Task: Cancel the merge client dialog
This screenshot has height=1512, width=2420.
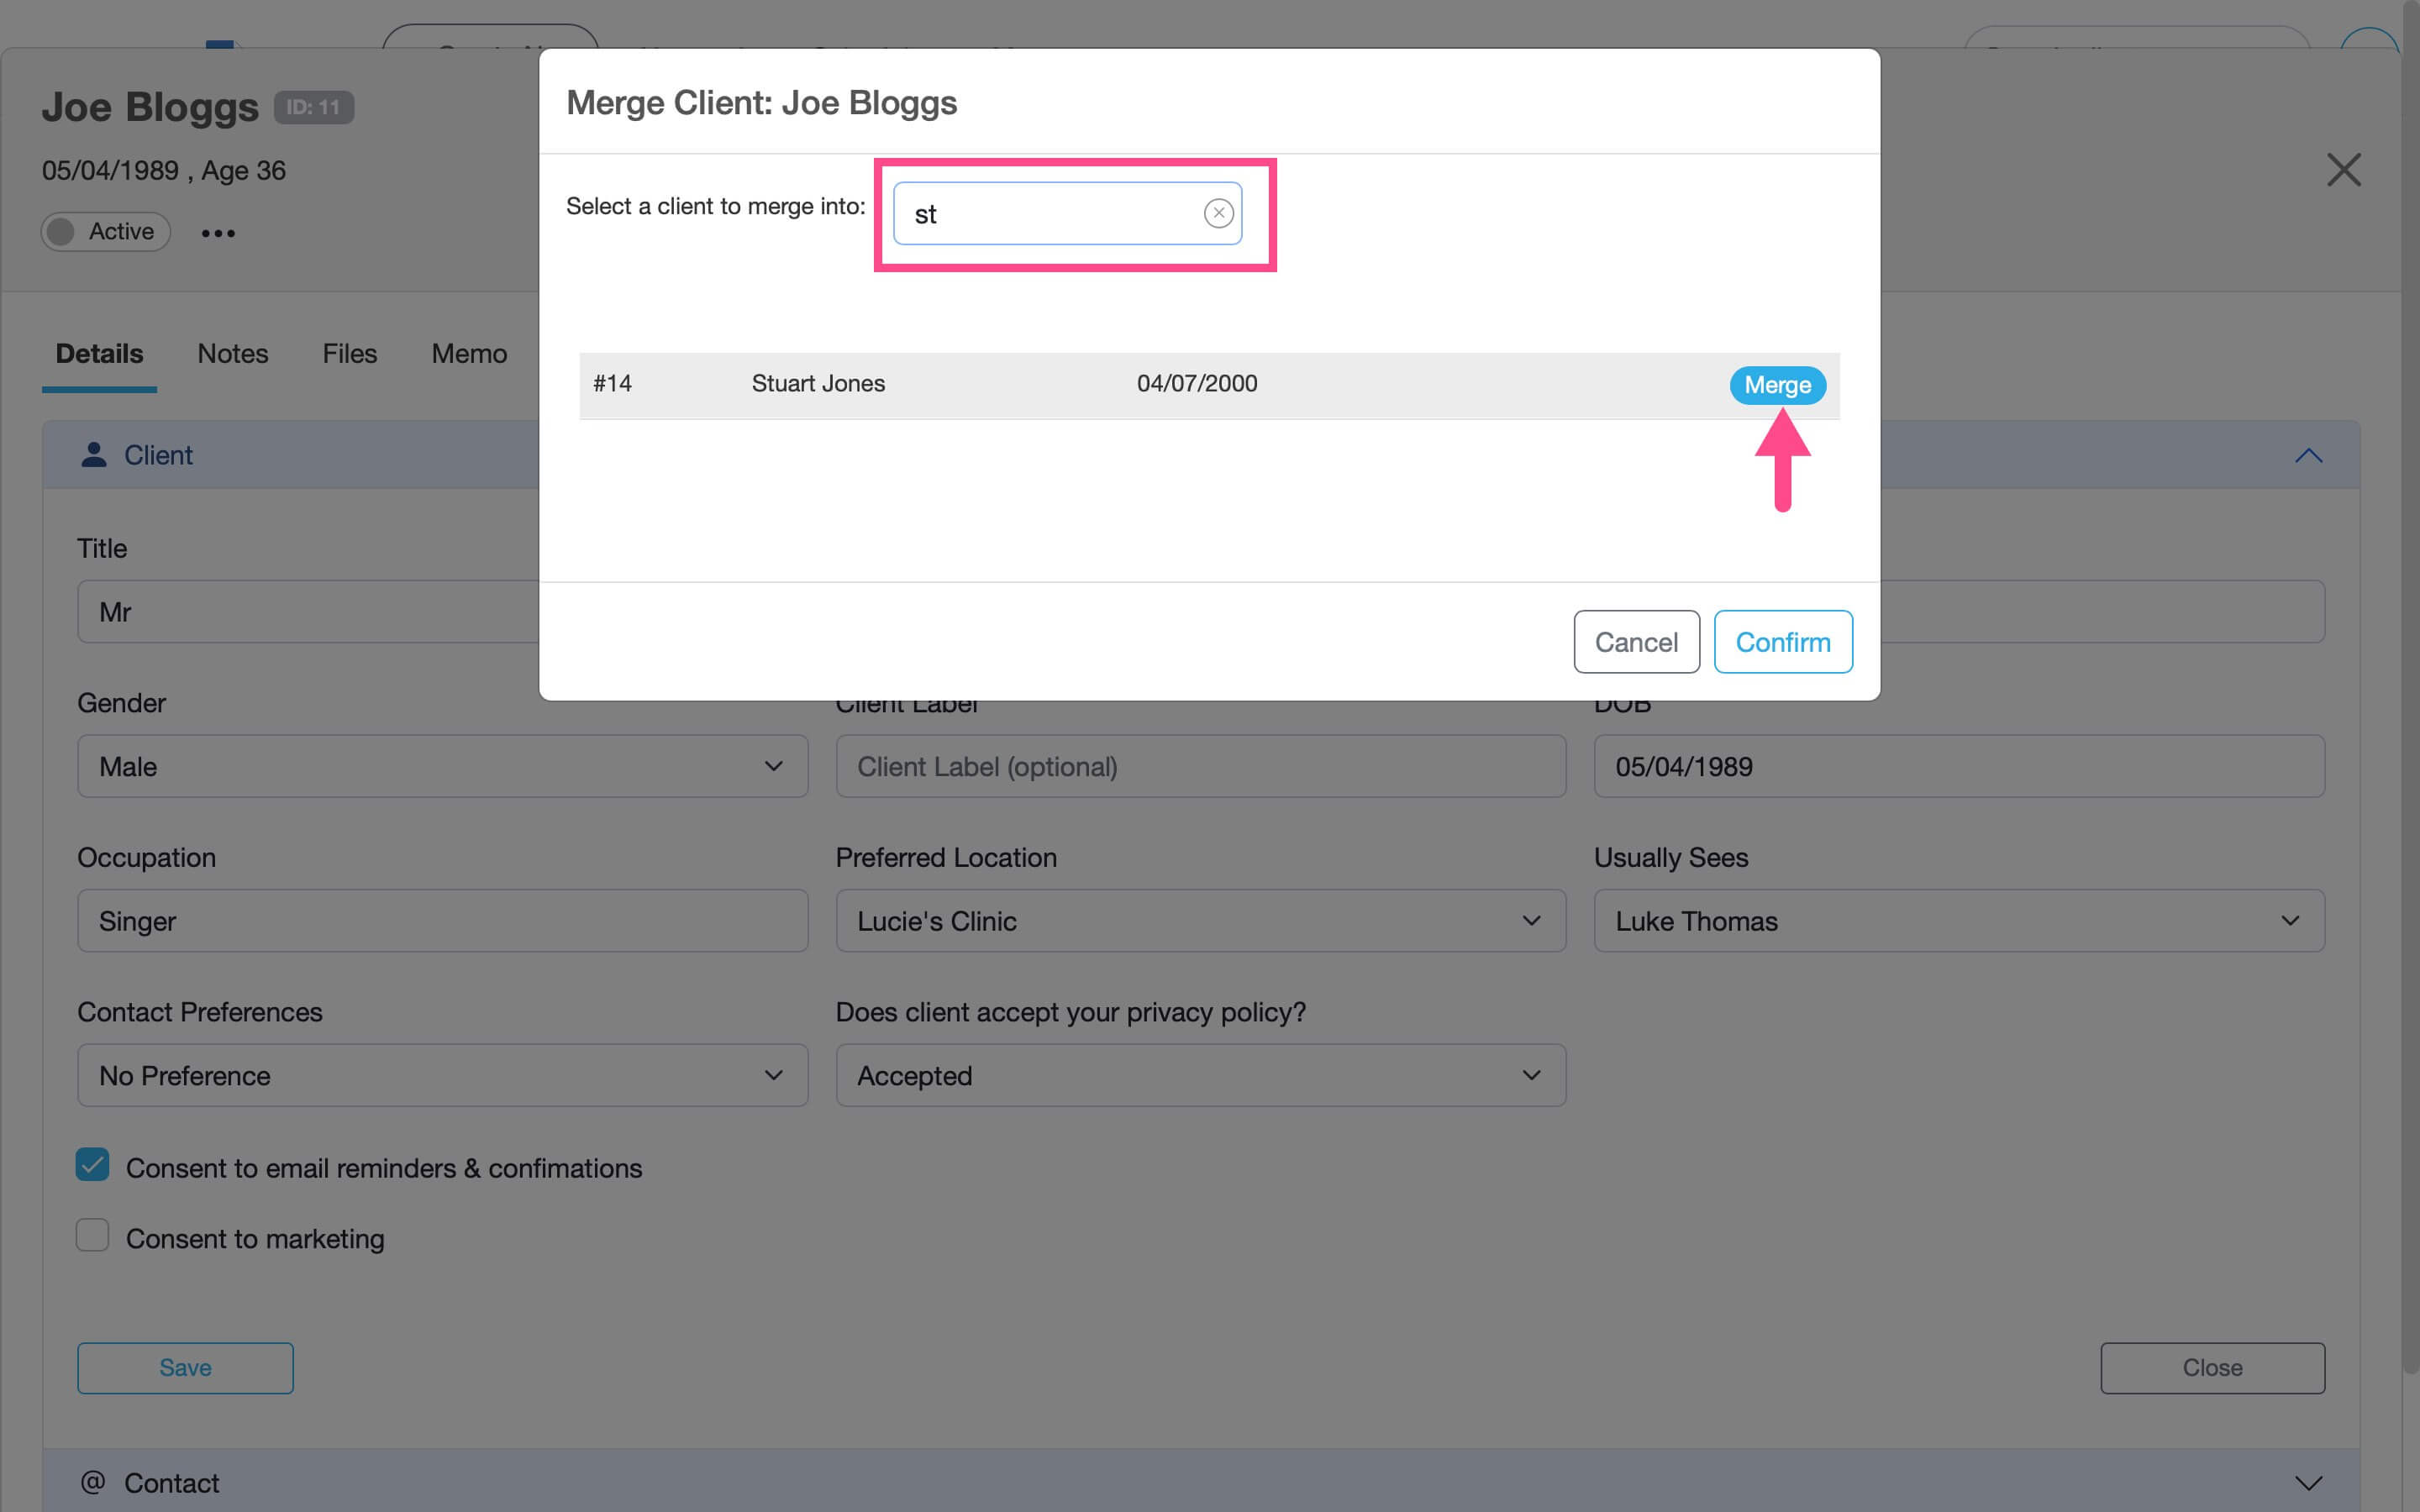Action: click(1636, 642)
